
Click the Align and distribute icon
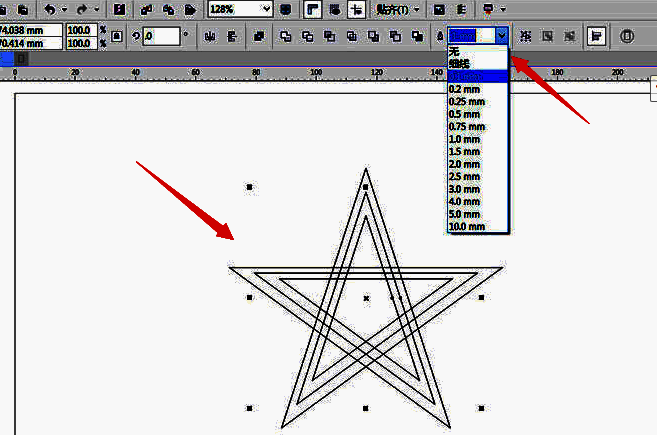[596, 36]
